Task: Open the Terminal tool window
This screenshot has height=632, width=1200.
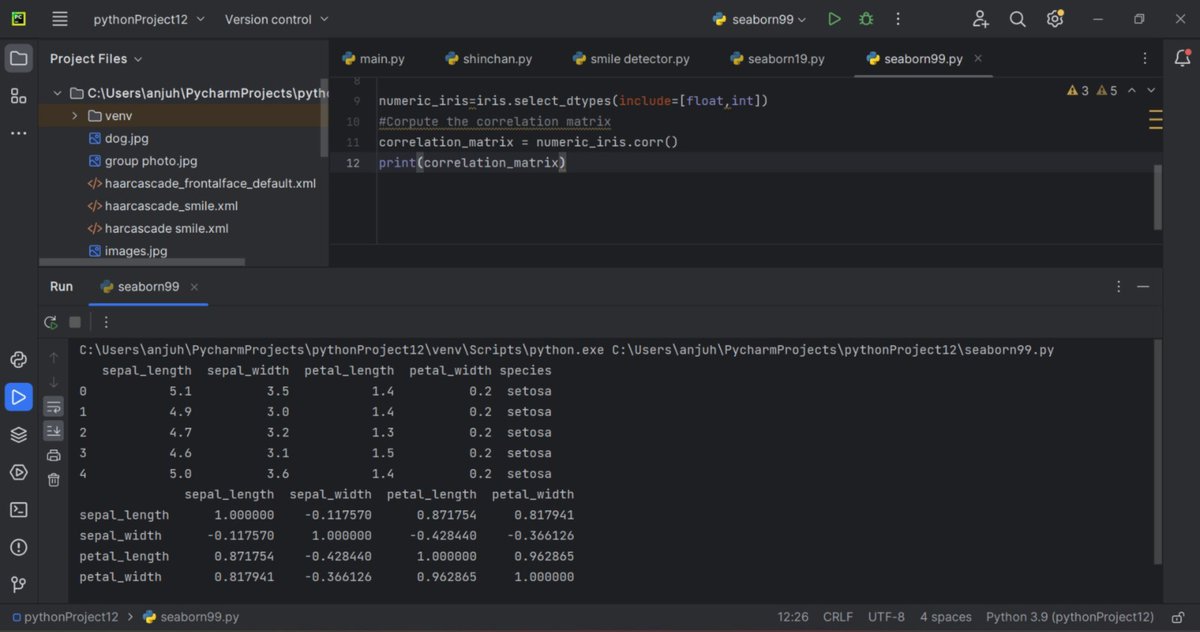Action: (x=19, y=509)
